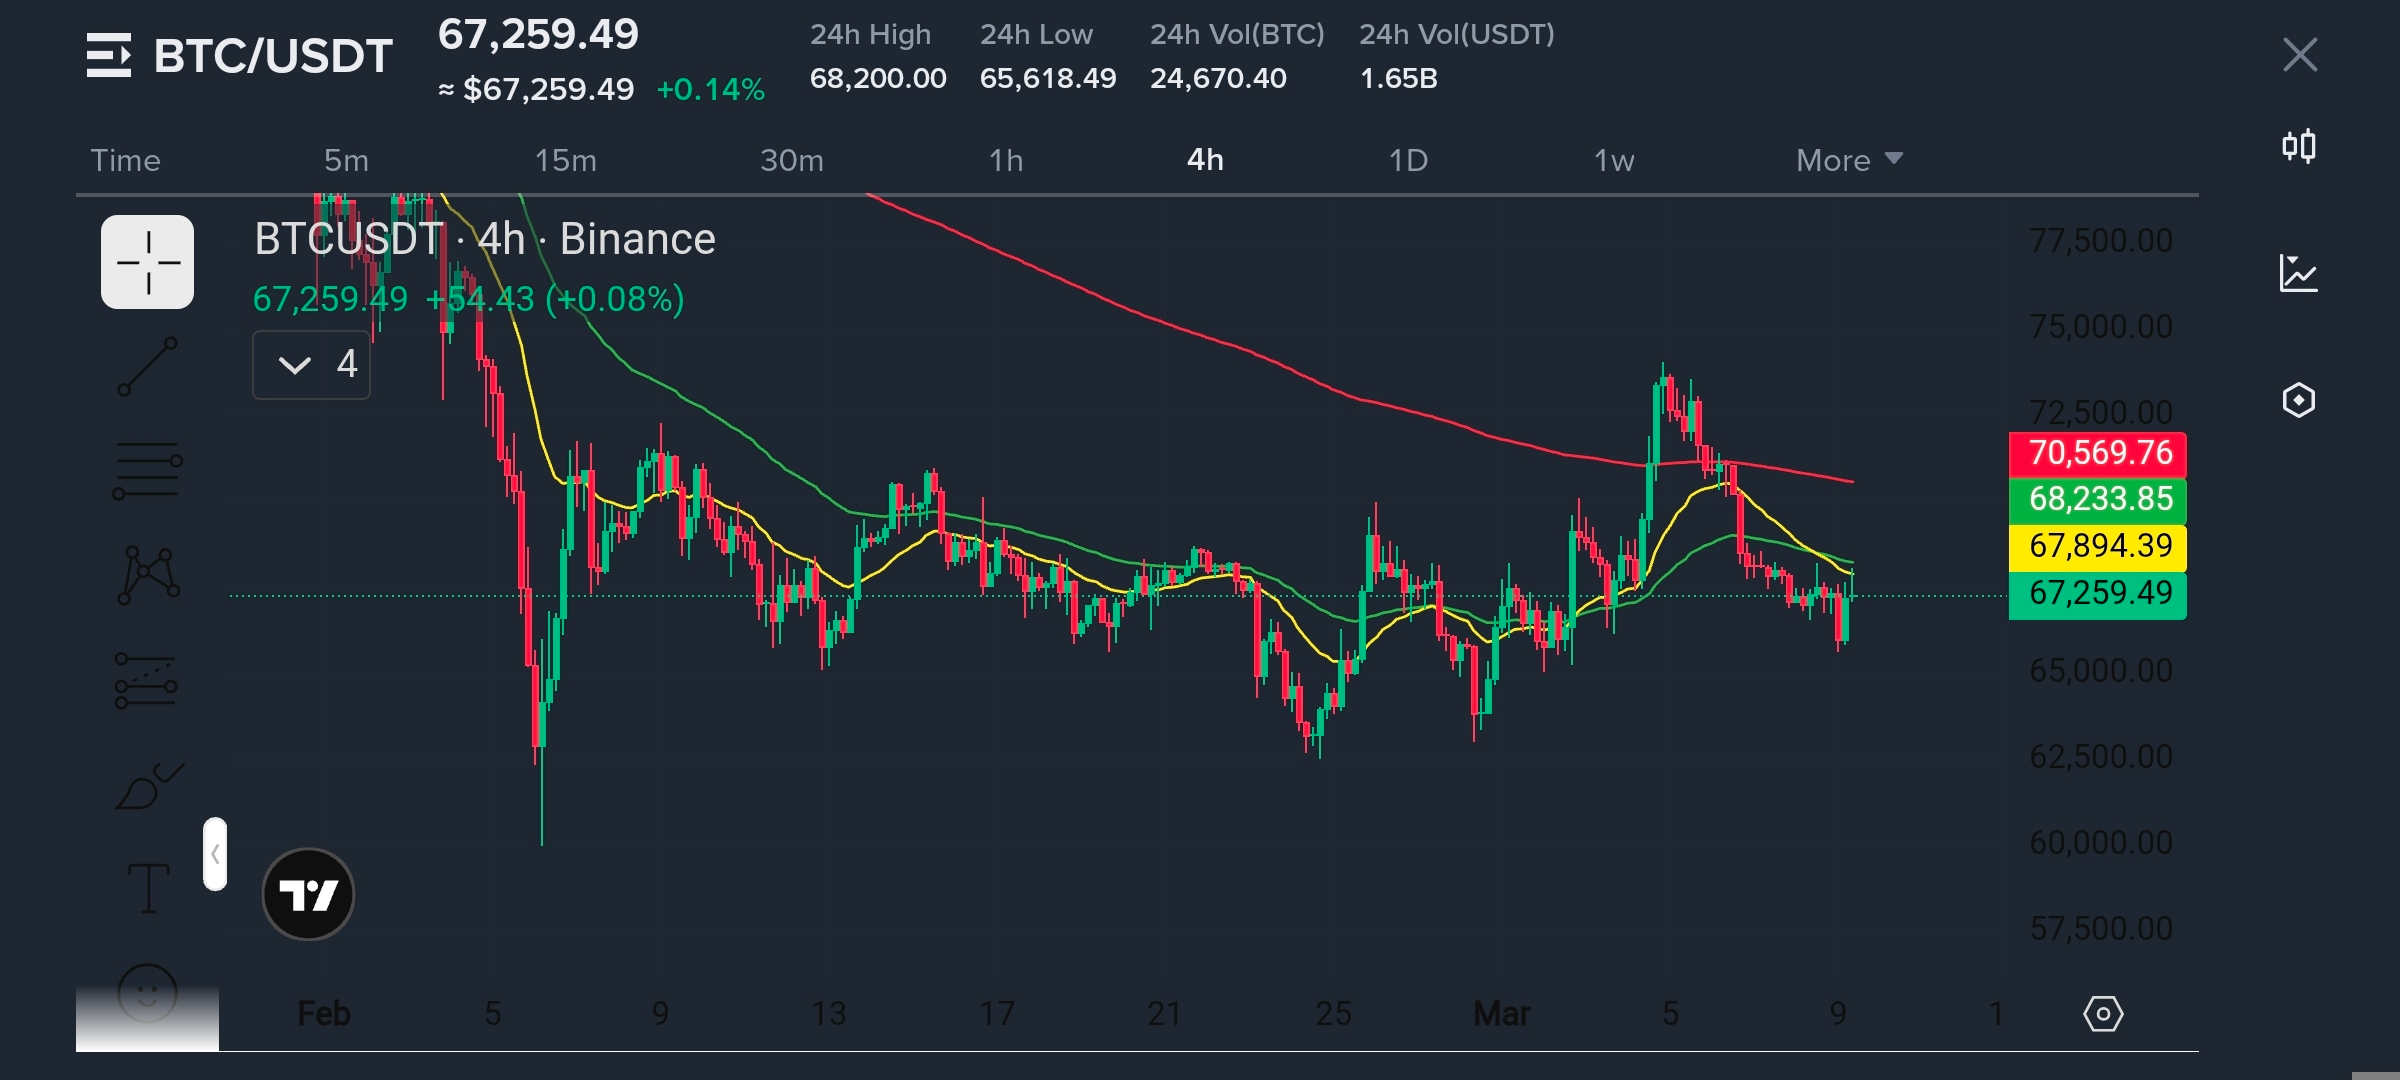Click the 70,569.76 red price label
Screen dimensions: 2400x1080
2097,453
